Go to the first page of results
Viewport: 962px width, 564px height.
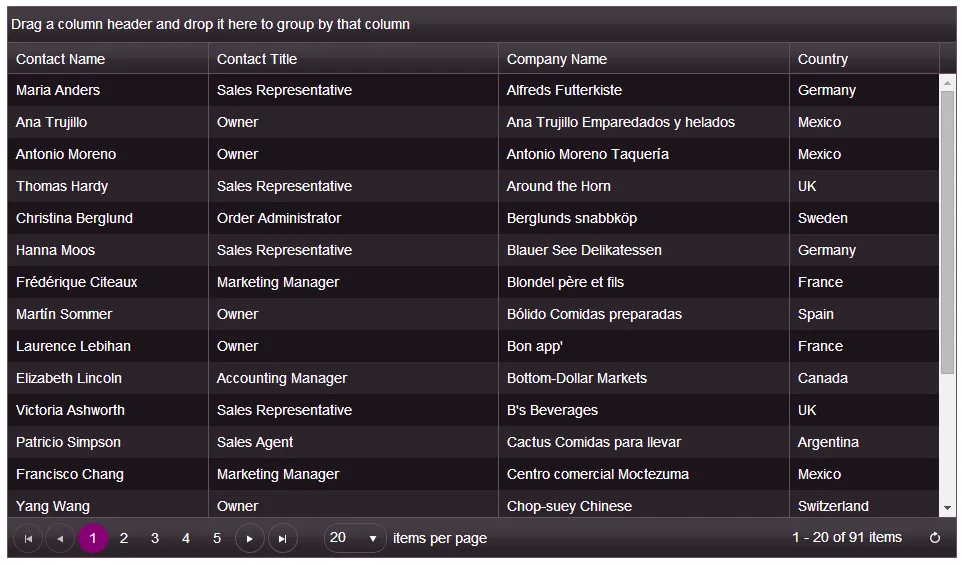28,539
